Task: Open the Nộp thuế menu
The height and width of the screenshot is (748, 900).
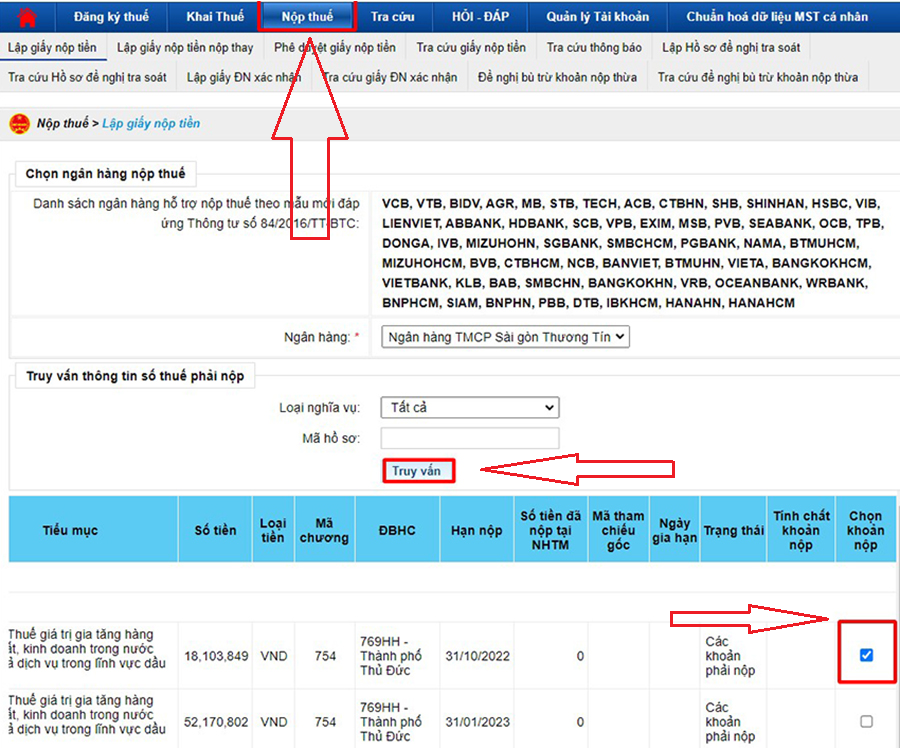Action: (x=308, y=17)
